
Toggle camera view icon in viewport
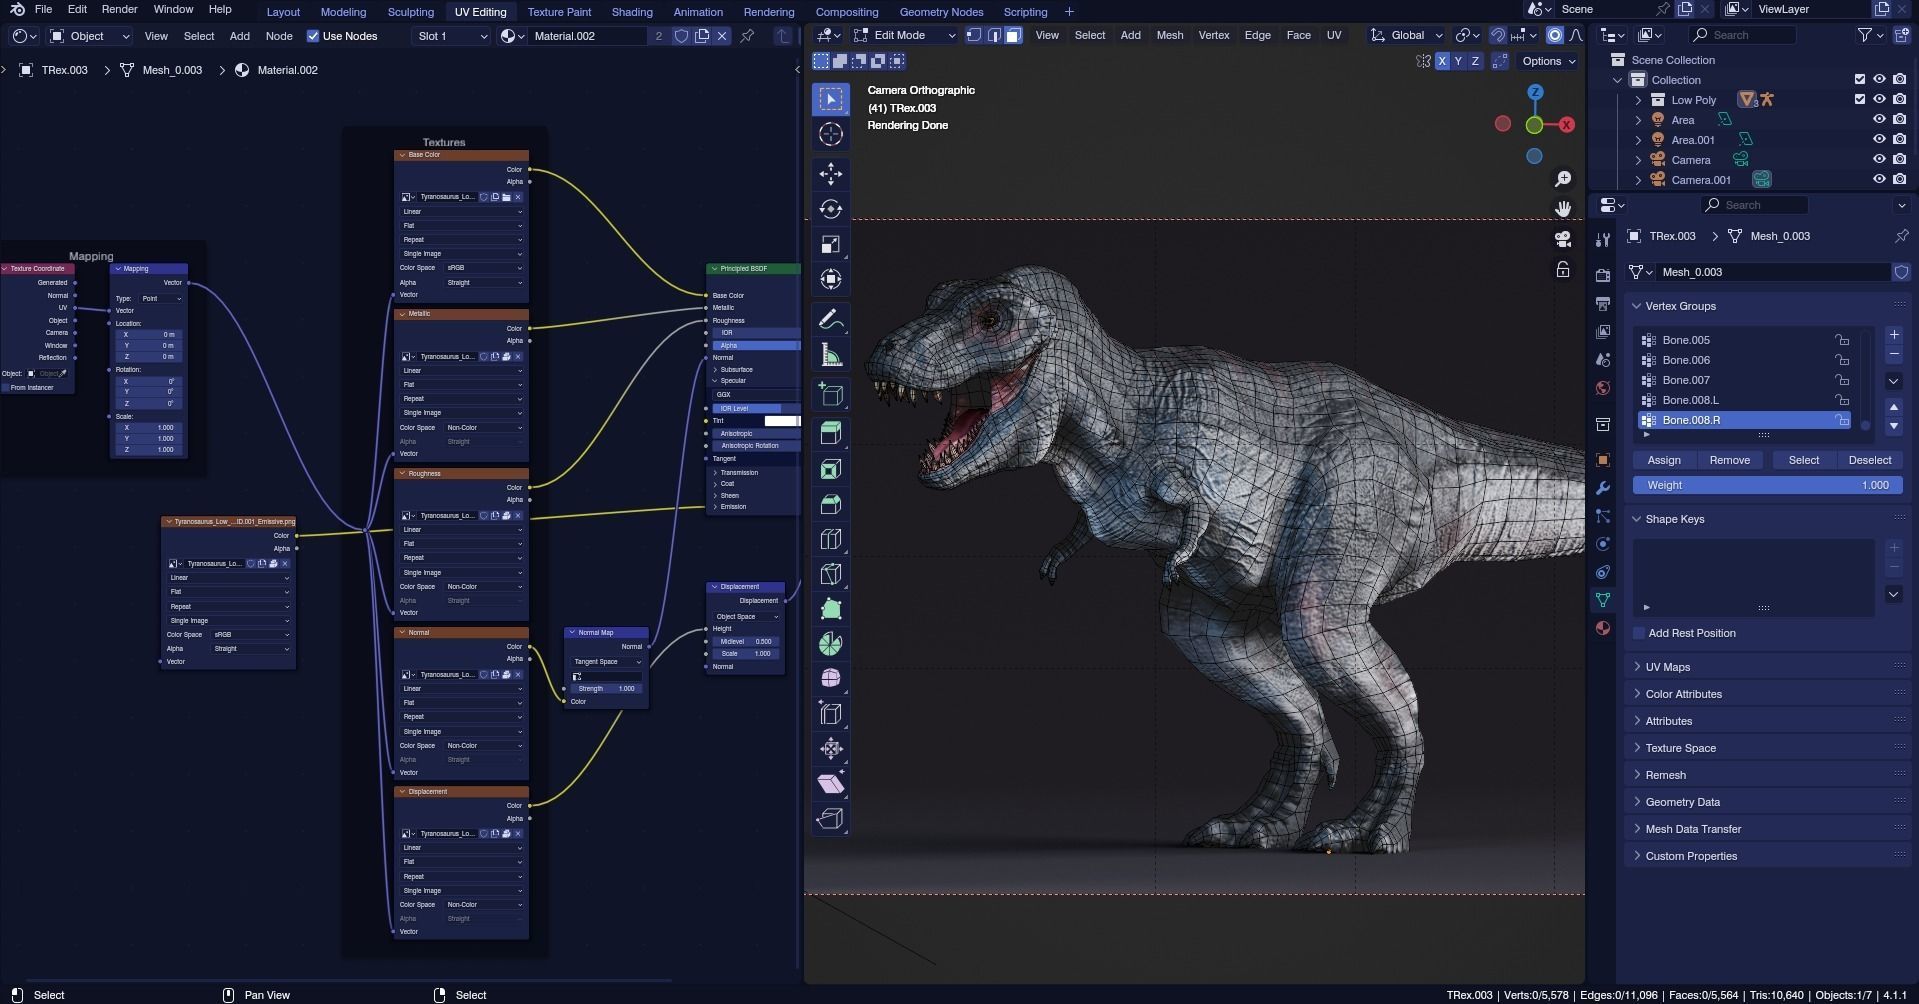point(1562,239)
